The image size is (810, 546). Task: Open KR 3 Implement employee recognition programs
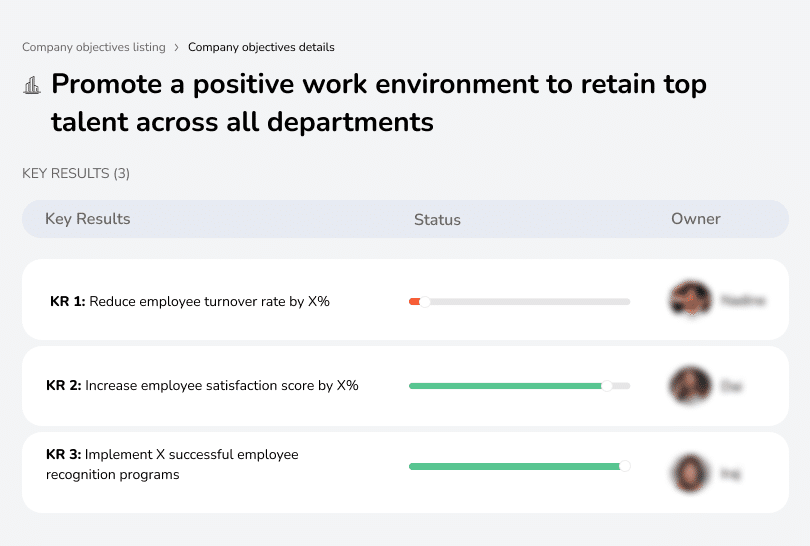click(172, 464)
